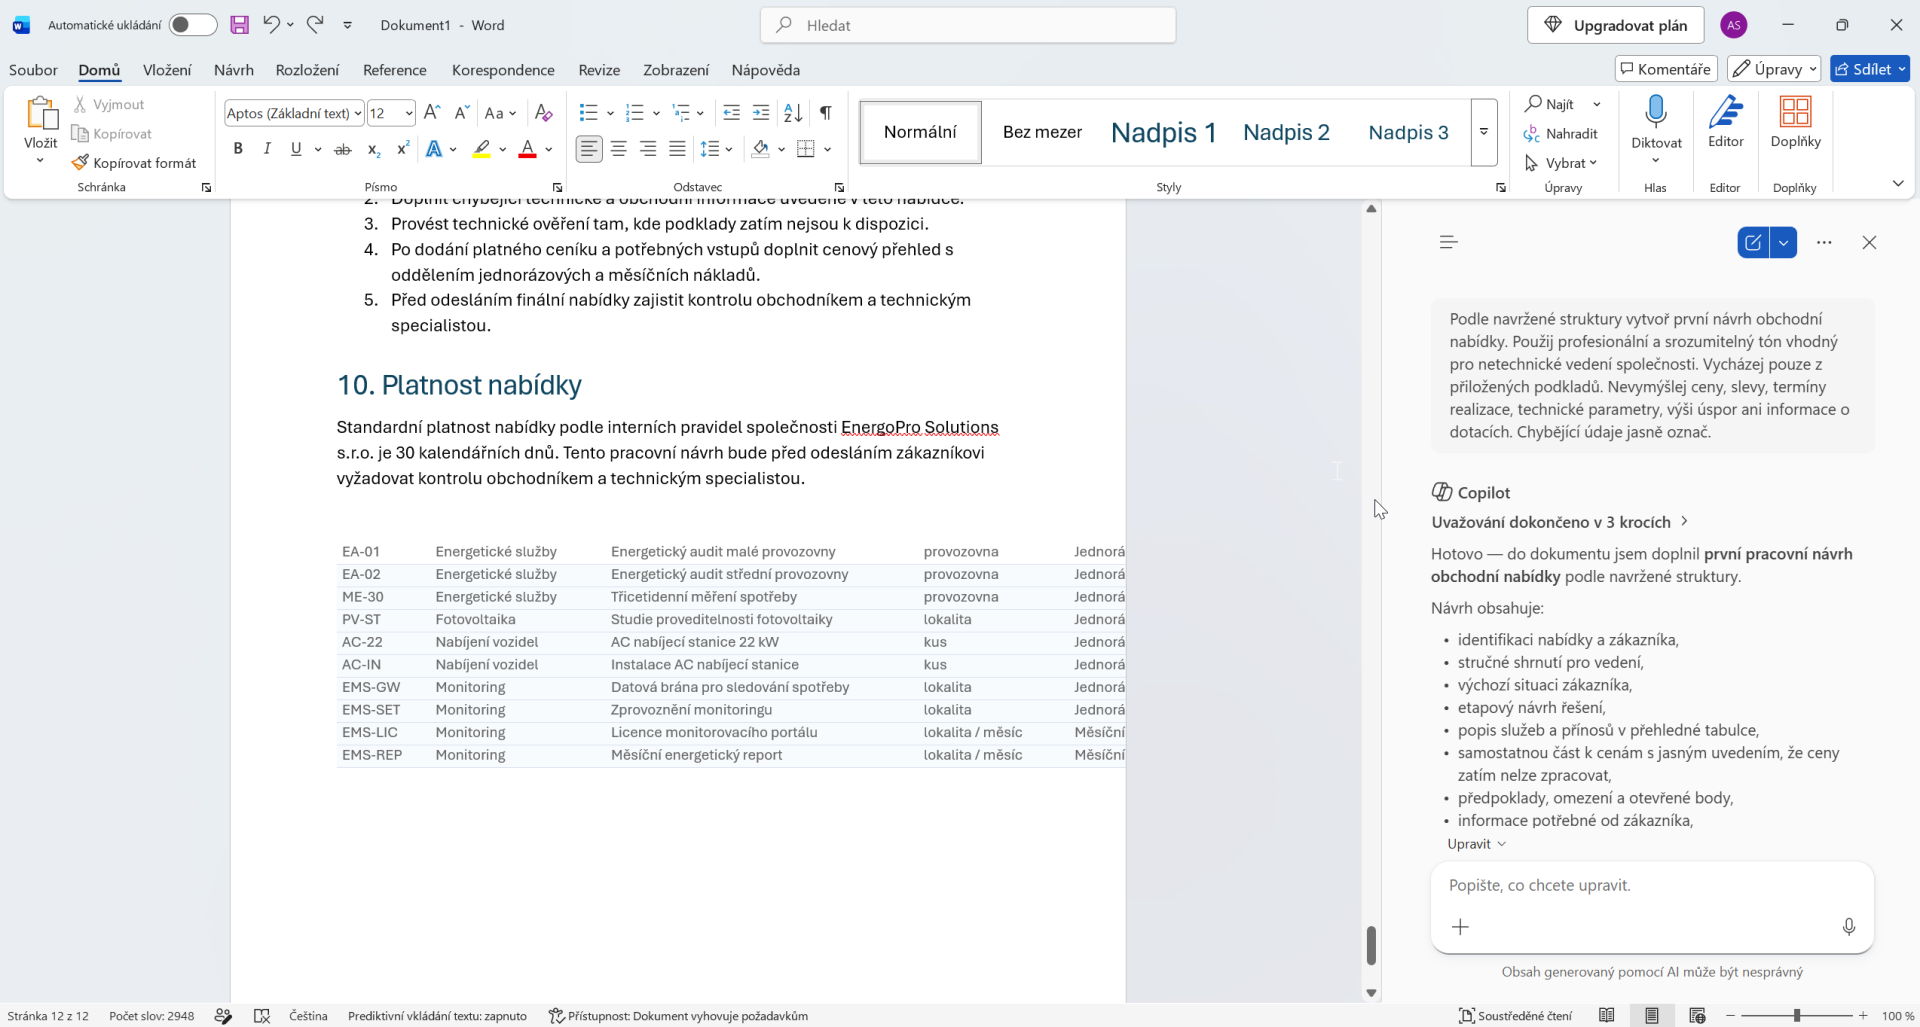Click Nahradit replace button
1920x1027 pixels.
point(1561,133)
